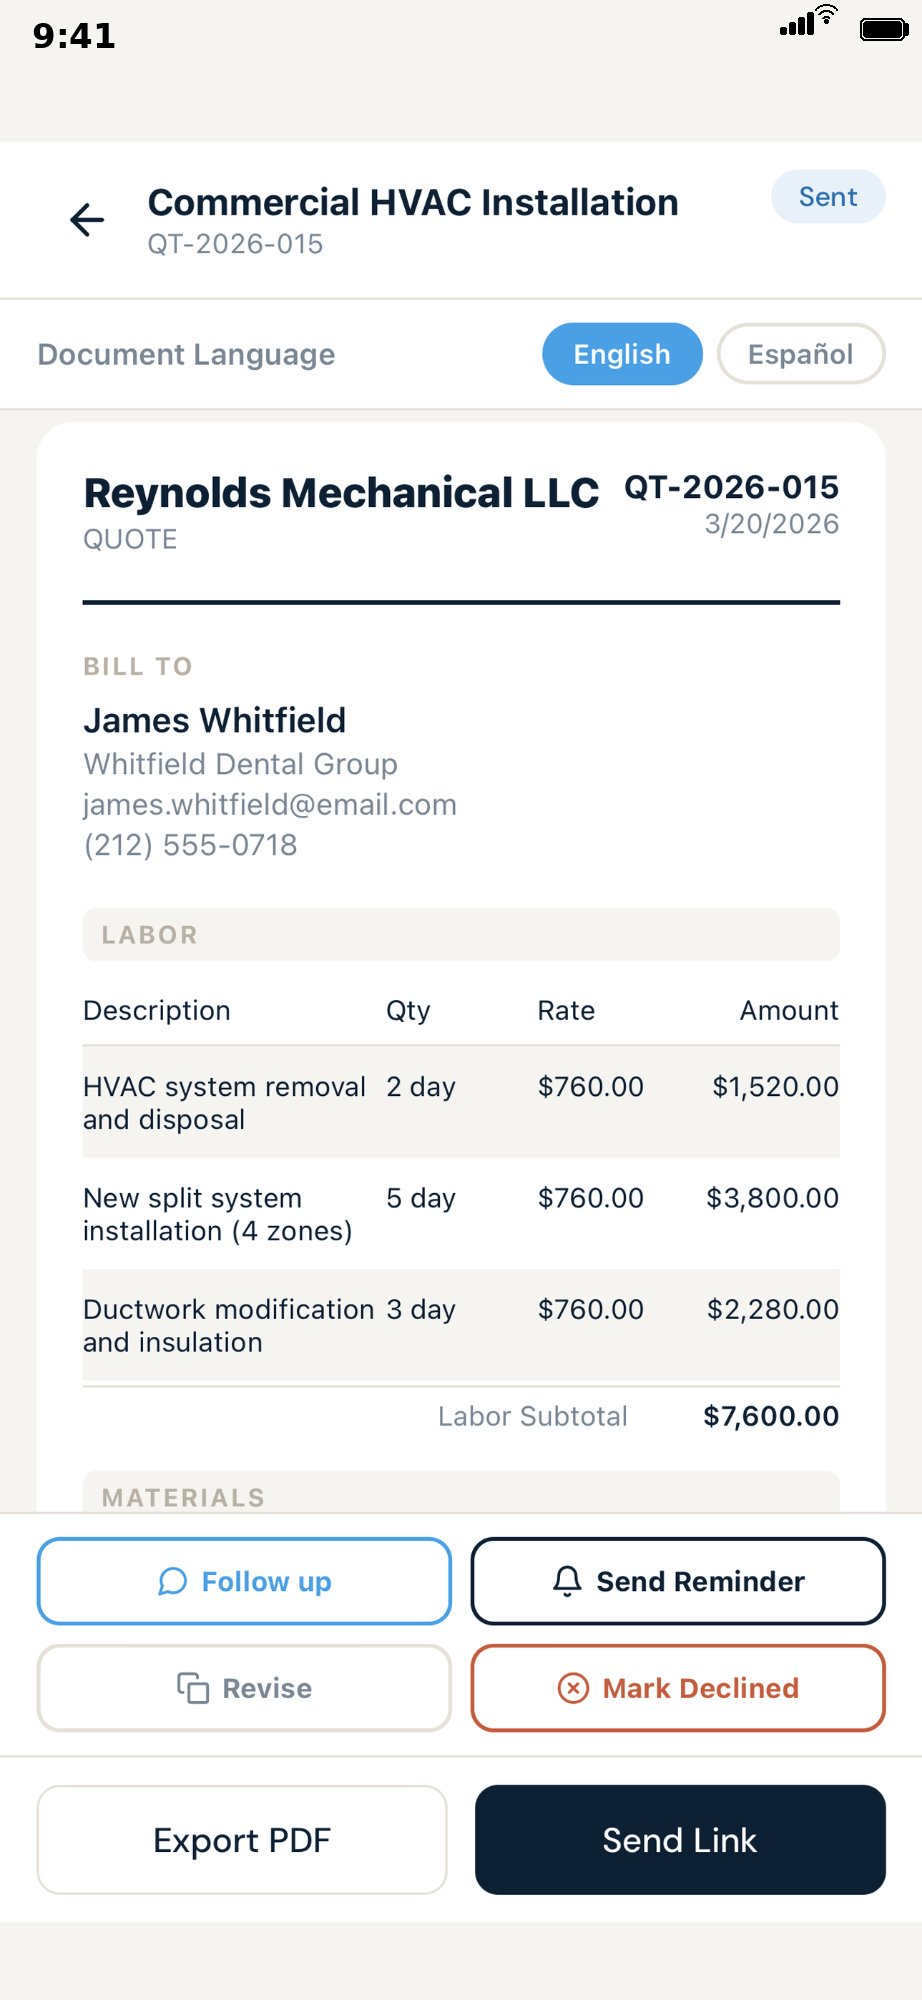The width and height of the screenshot is (922, 2000).
Task: Select the Labor section header
Action: pos(461,935)
